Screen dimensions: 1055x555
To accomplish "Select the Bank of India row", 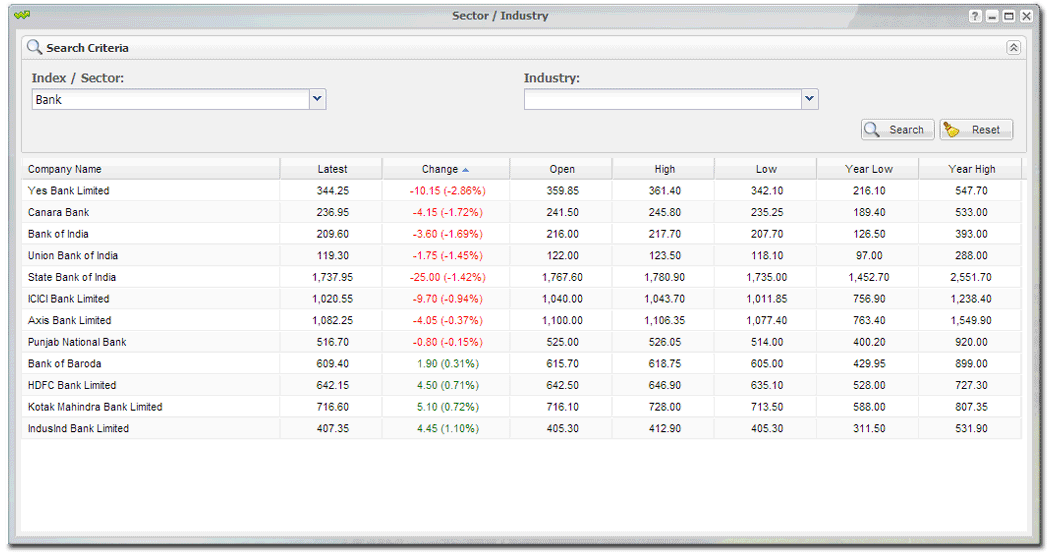I will point(521,234).
